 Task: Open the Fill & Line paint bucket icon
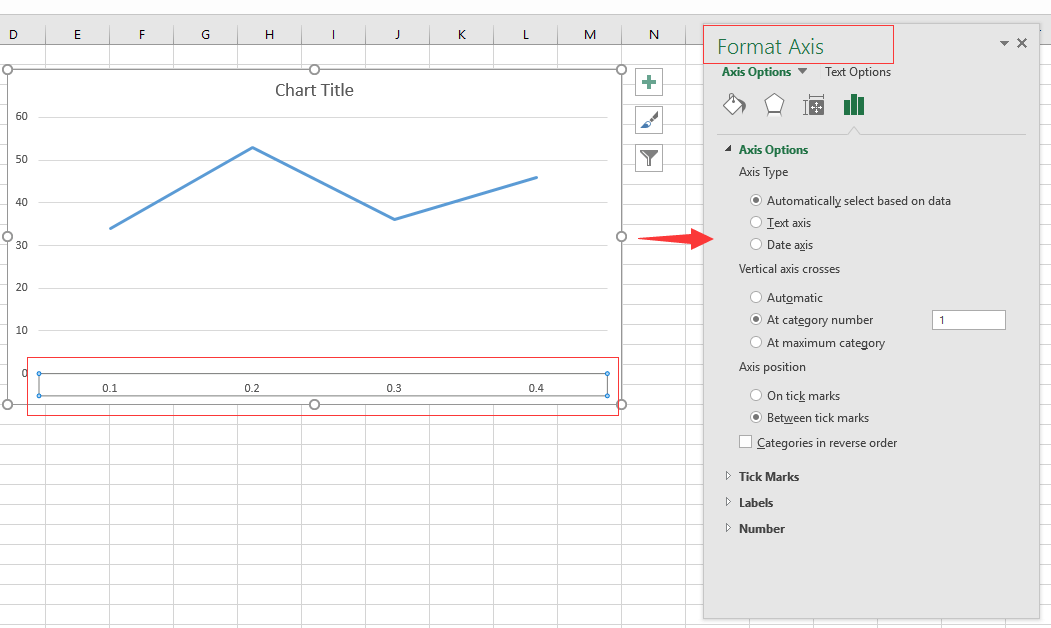point(734,105)
